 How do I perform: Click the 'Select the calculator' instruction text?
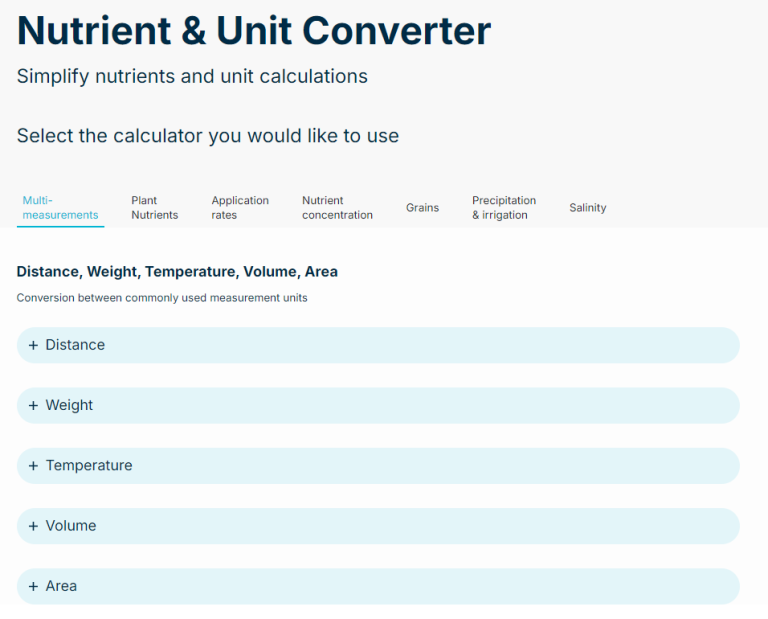[x=208, y=136]
